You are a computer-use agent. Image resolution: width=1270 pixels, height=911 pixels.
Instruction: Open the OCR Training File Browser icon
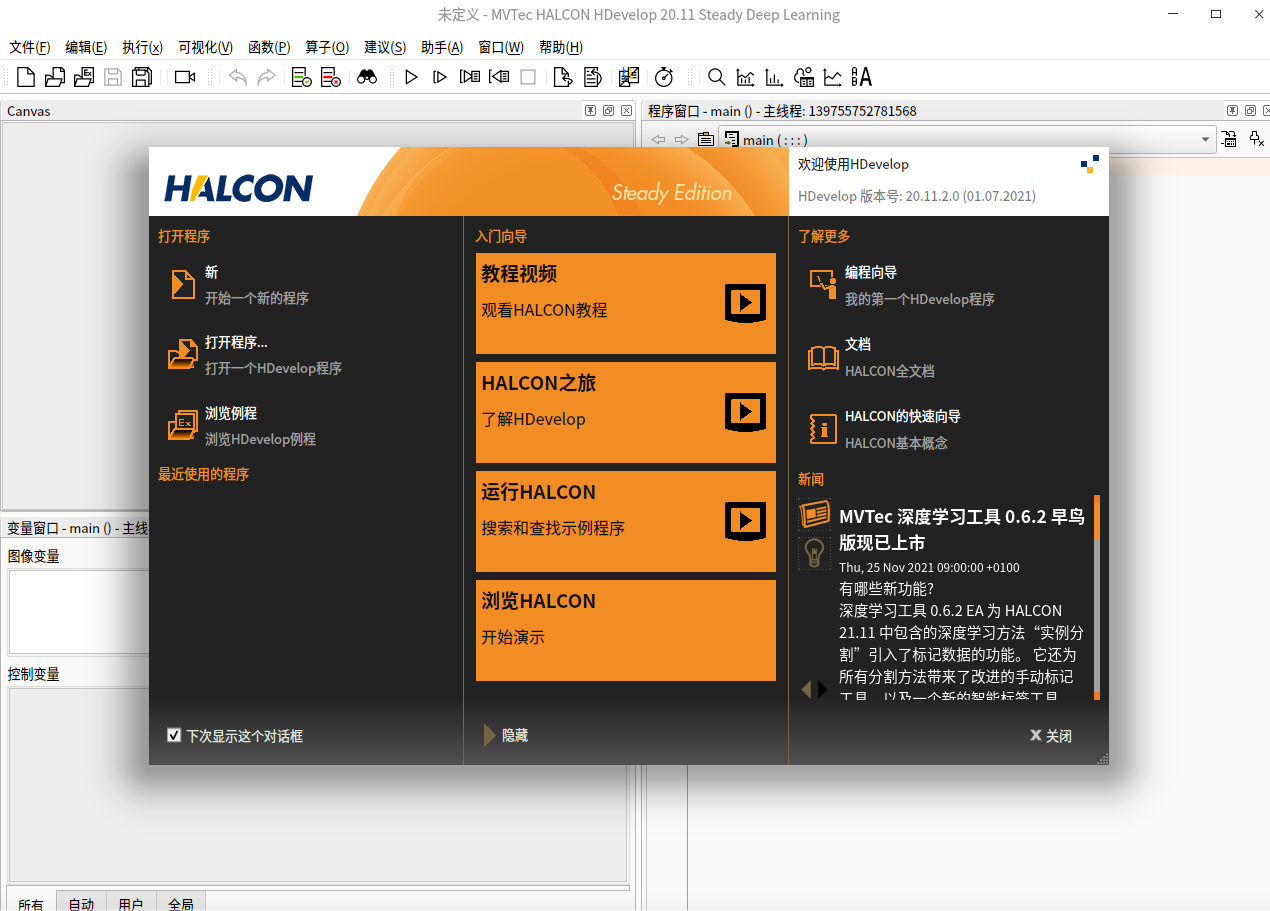861,77
